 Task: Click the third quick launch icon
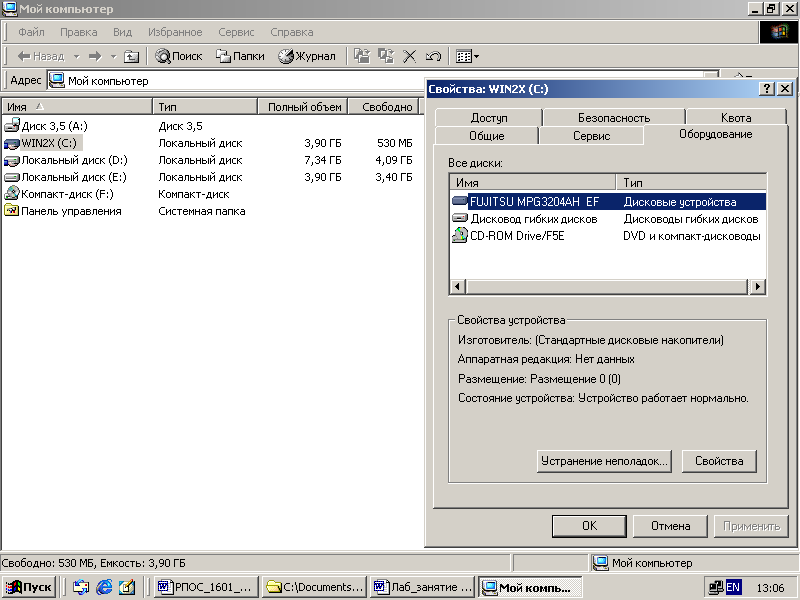[127, 587]
